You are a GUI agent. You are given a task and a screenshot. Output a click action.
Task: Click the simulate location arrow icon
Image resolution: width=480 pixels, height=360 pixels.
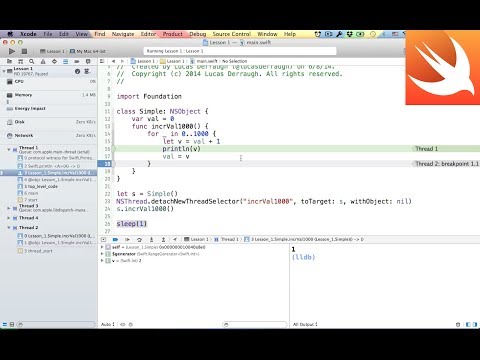[175, 239]
